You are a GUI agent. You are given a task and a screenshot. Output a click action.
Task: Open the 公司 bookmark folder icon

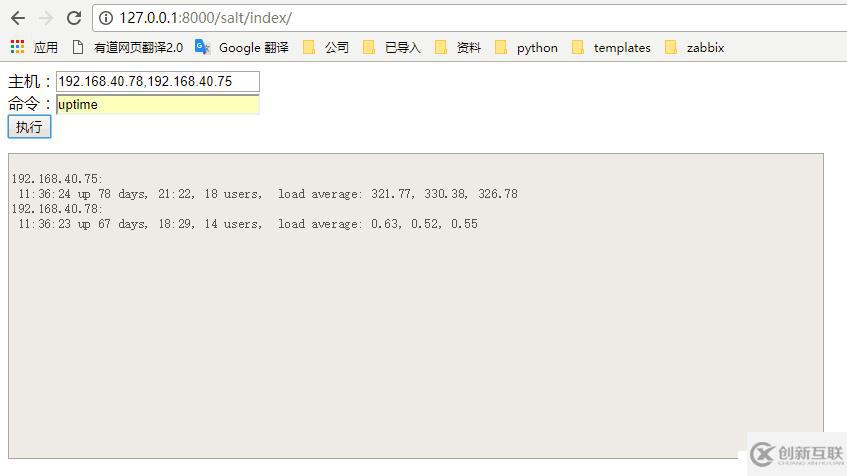309,48
